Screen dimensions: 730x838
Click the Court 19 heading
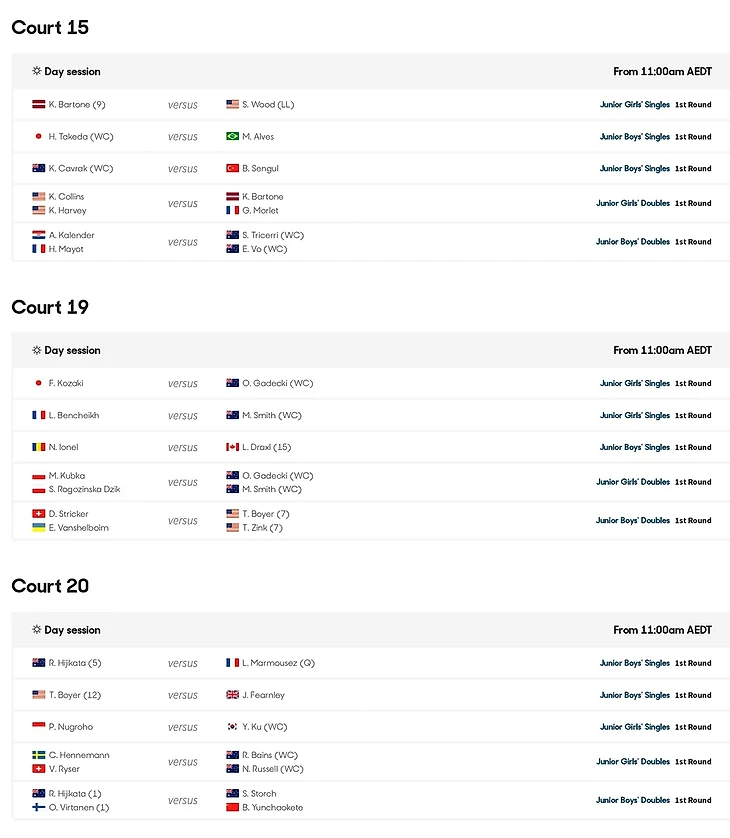[50, 307]
